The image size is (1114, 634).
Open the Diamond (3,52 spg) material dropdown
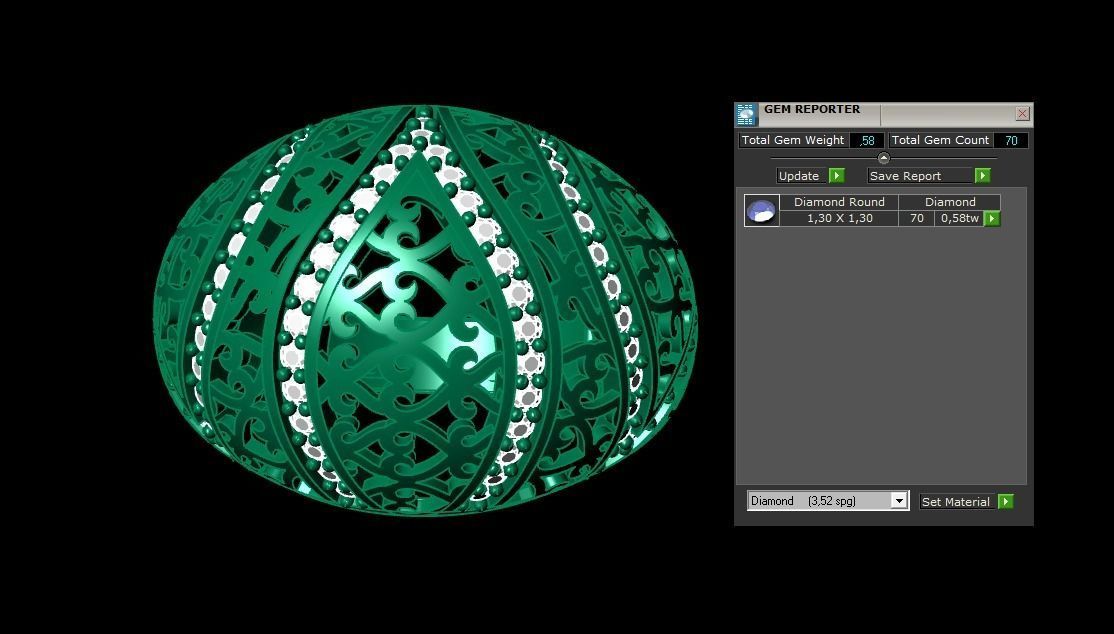[899, 501]
